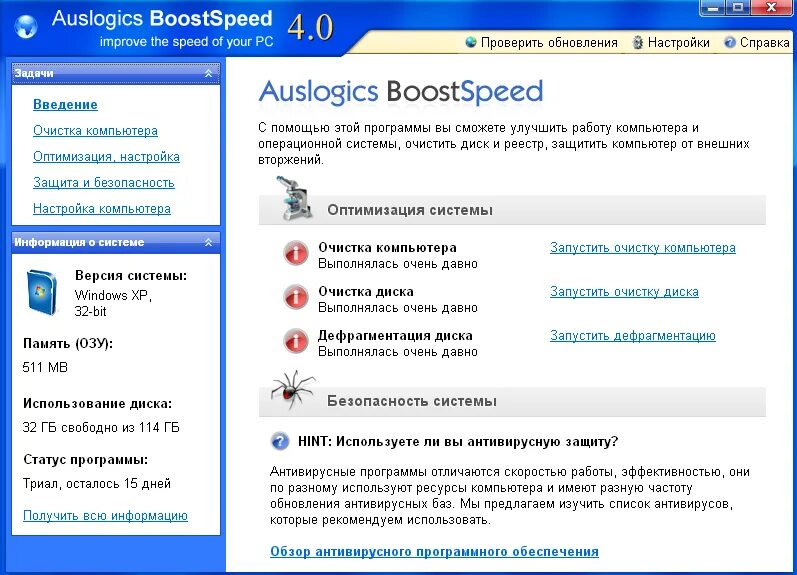Viewport: 797px width, 575px height.
Task: Collapse the Информация о системе panel chevron
Action: tap(208, 243)
